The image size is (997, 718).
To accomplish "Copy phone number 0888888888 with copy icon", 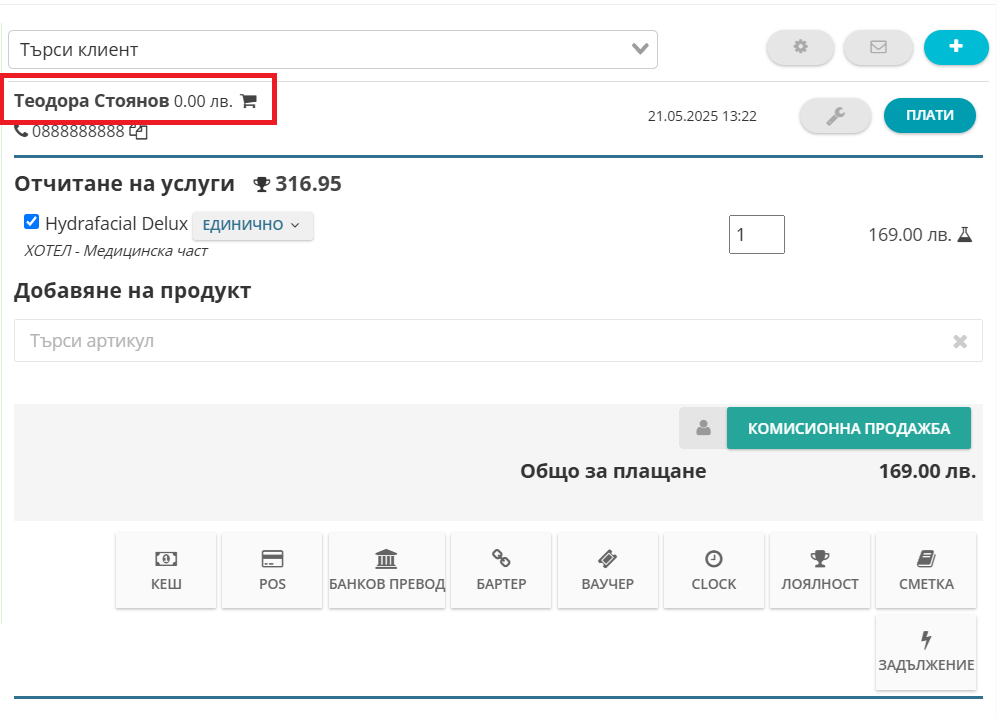I will 139,132.
